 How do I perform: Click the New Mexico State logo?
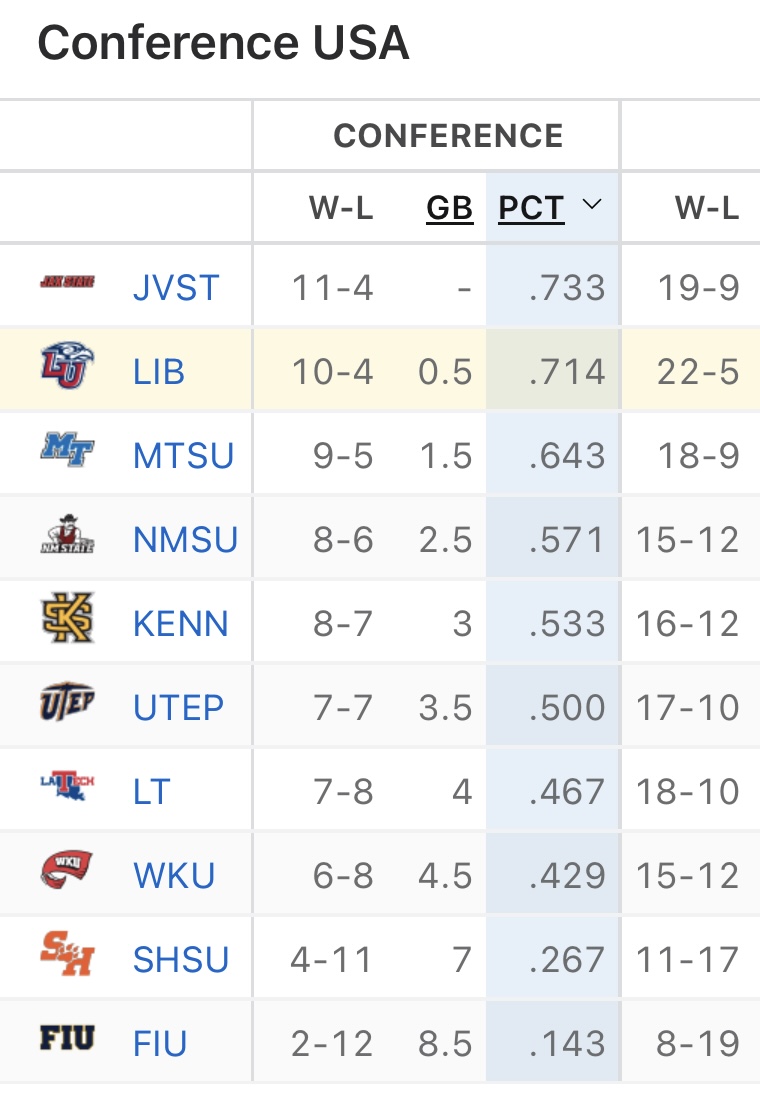67,535
